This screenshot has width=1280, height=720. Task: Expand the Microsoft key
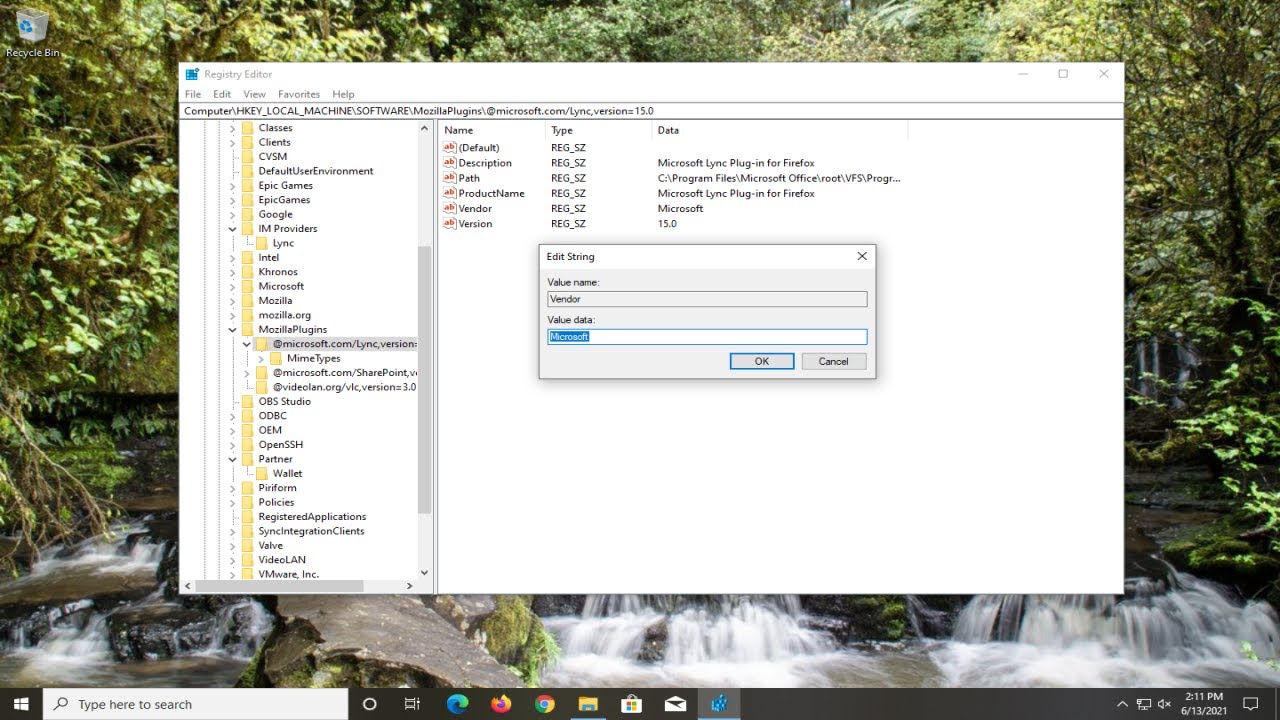click(233, 286)
